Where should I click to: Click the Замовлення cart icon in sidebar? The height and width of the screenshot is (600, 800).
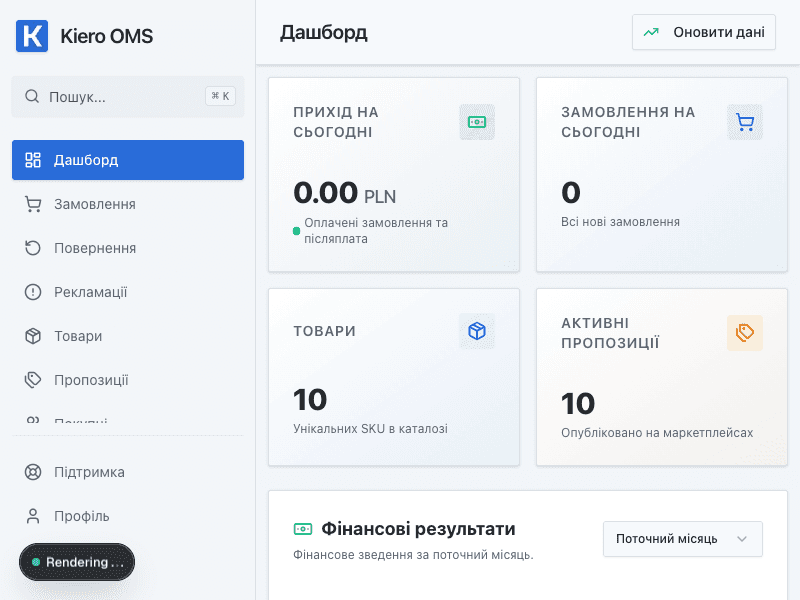tap(33, 204)
